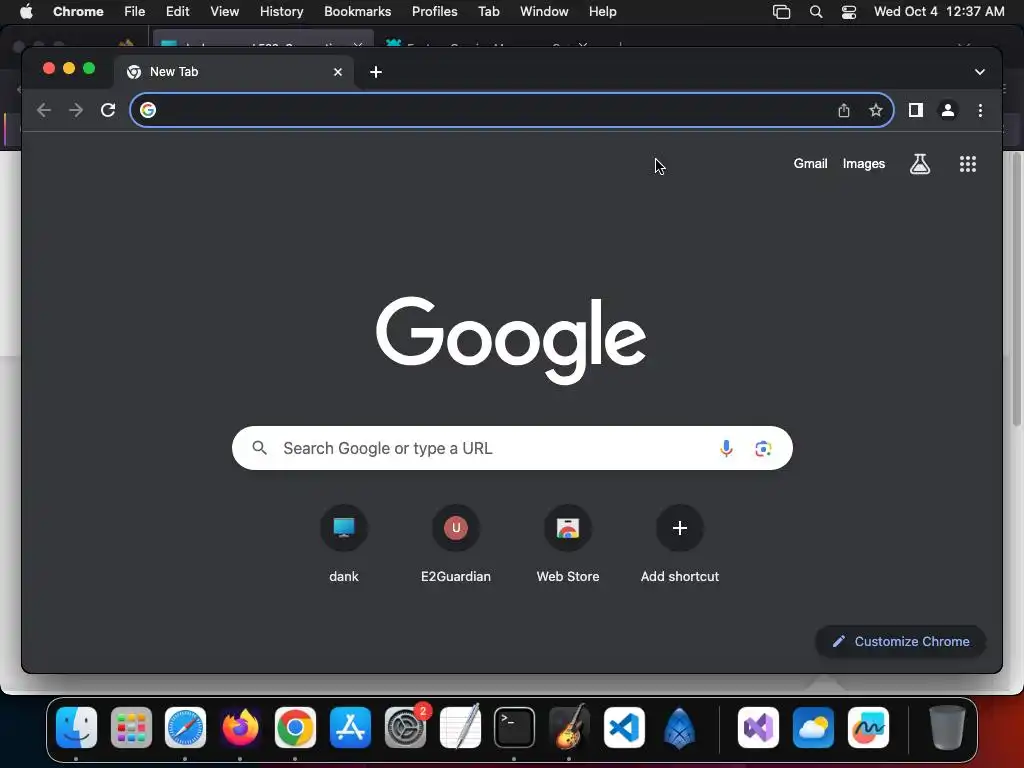Open the Google apps grid
1024x768 pixels.
(x=968, y=164)
